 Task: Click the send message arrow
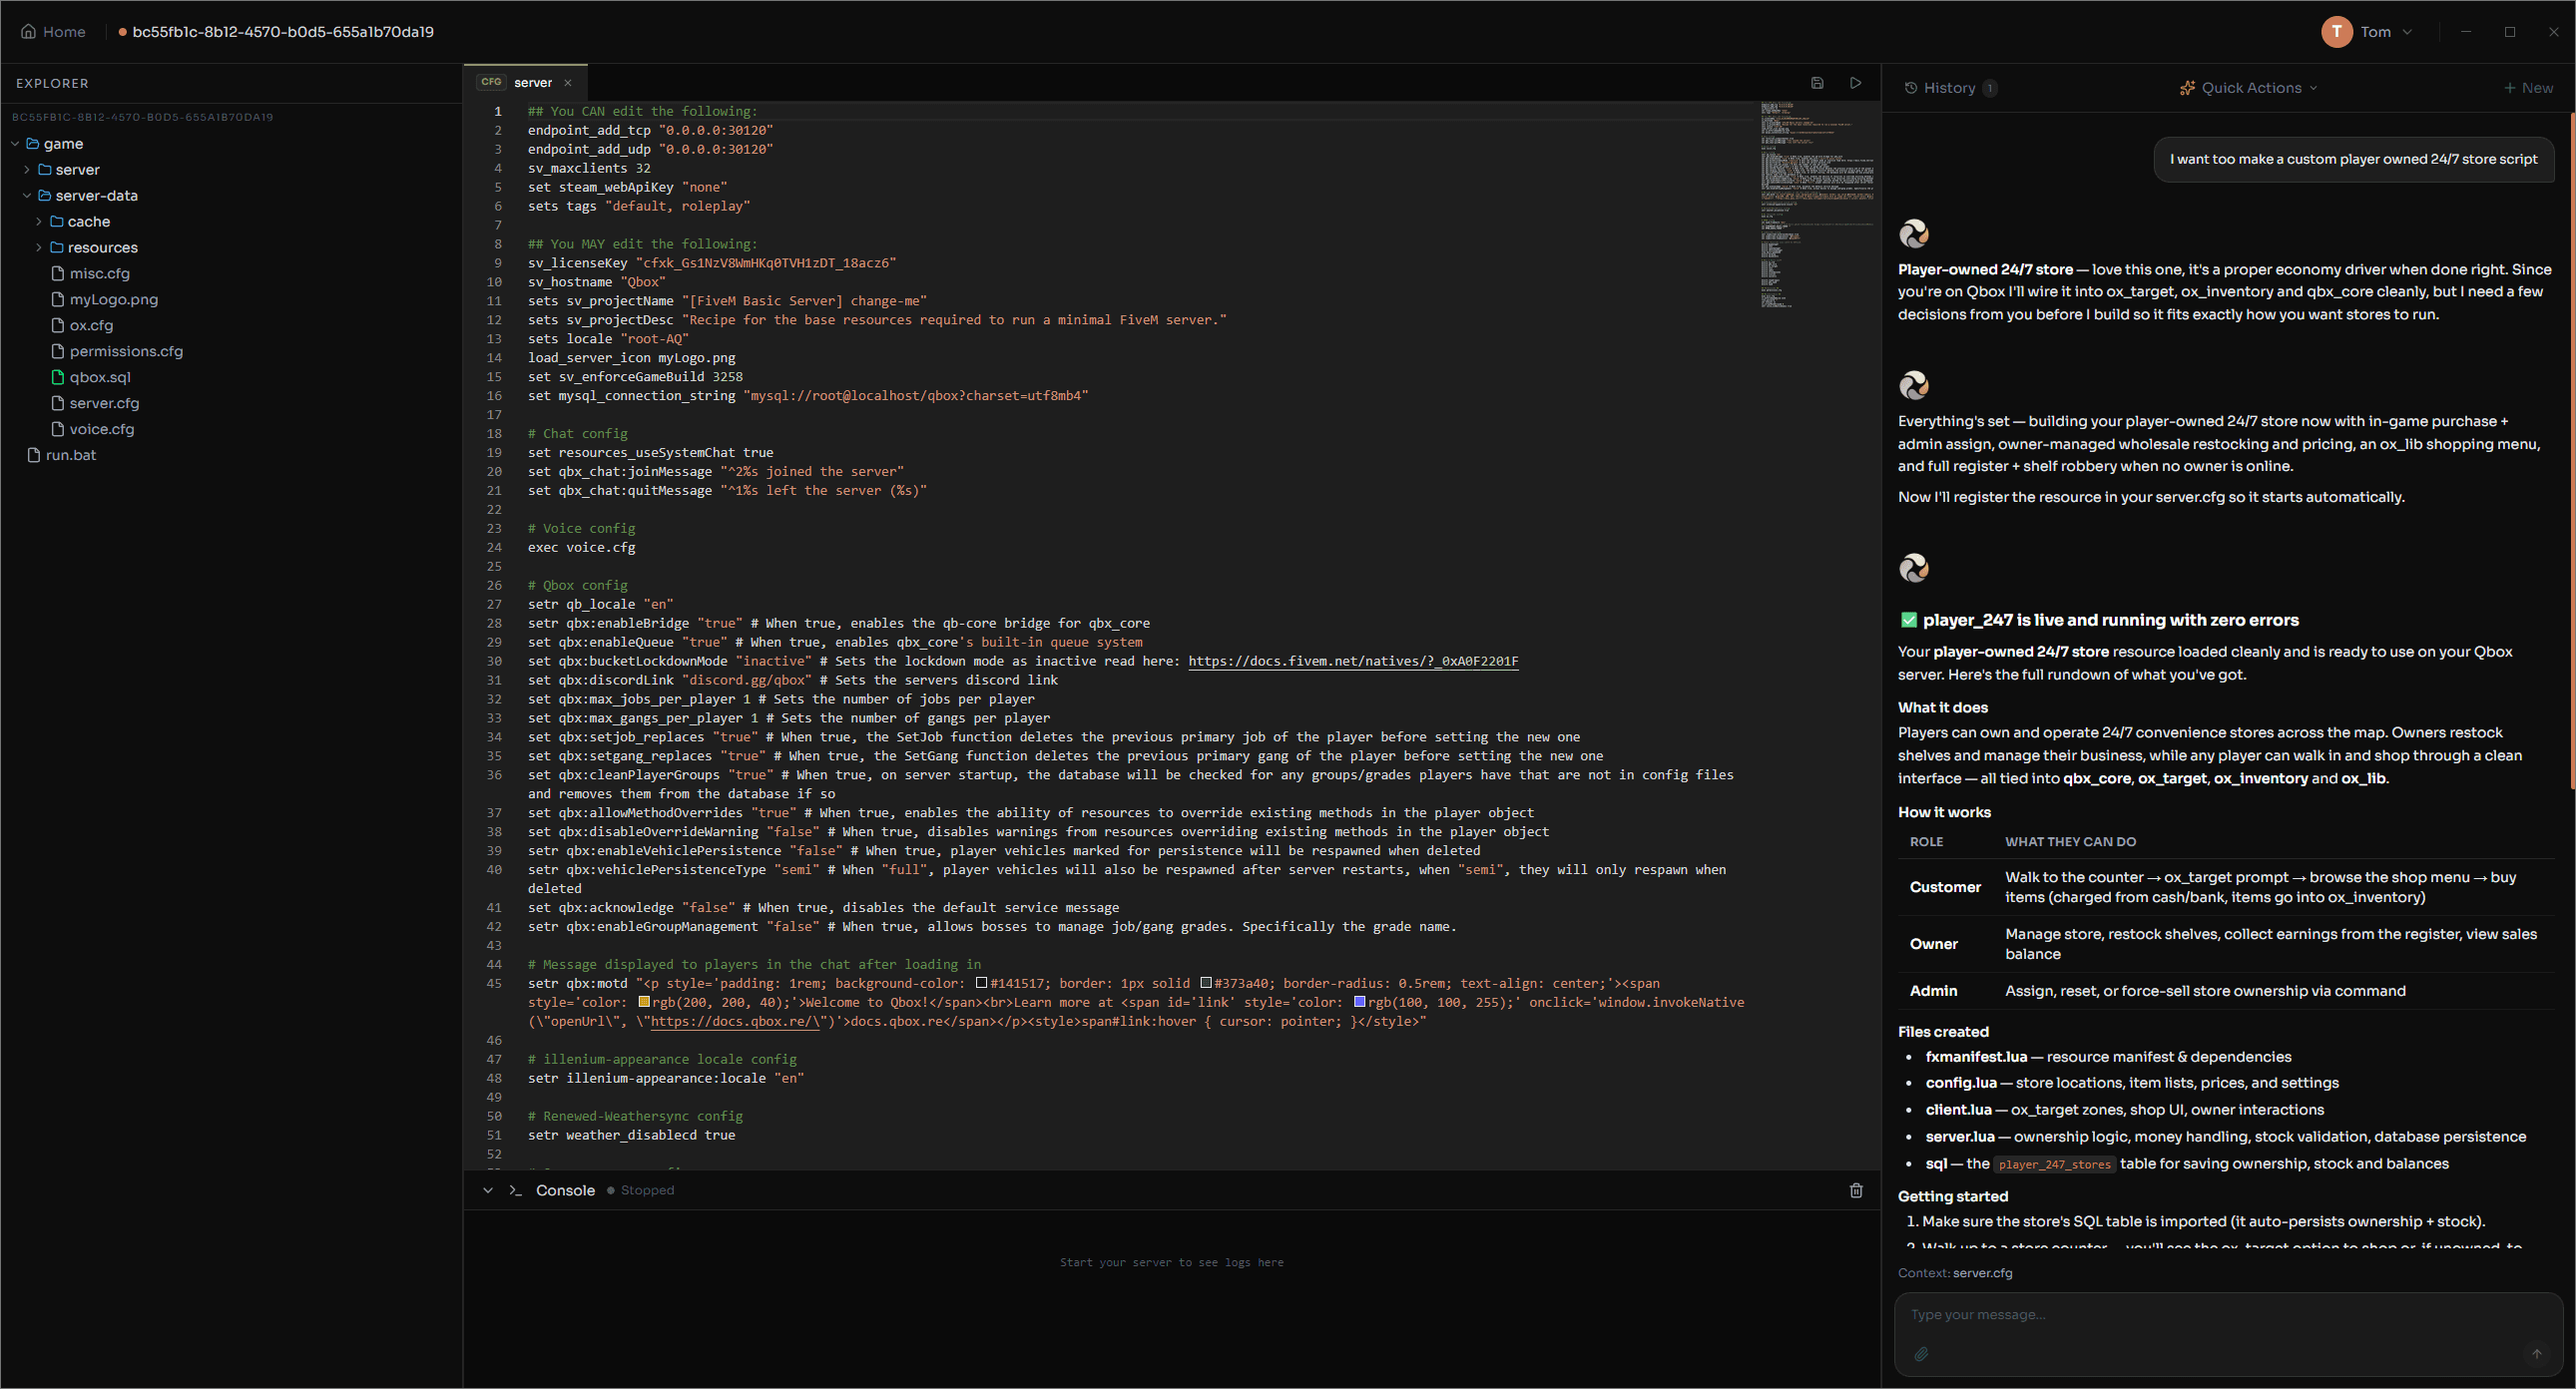[2537, 1355]
